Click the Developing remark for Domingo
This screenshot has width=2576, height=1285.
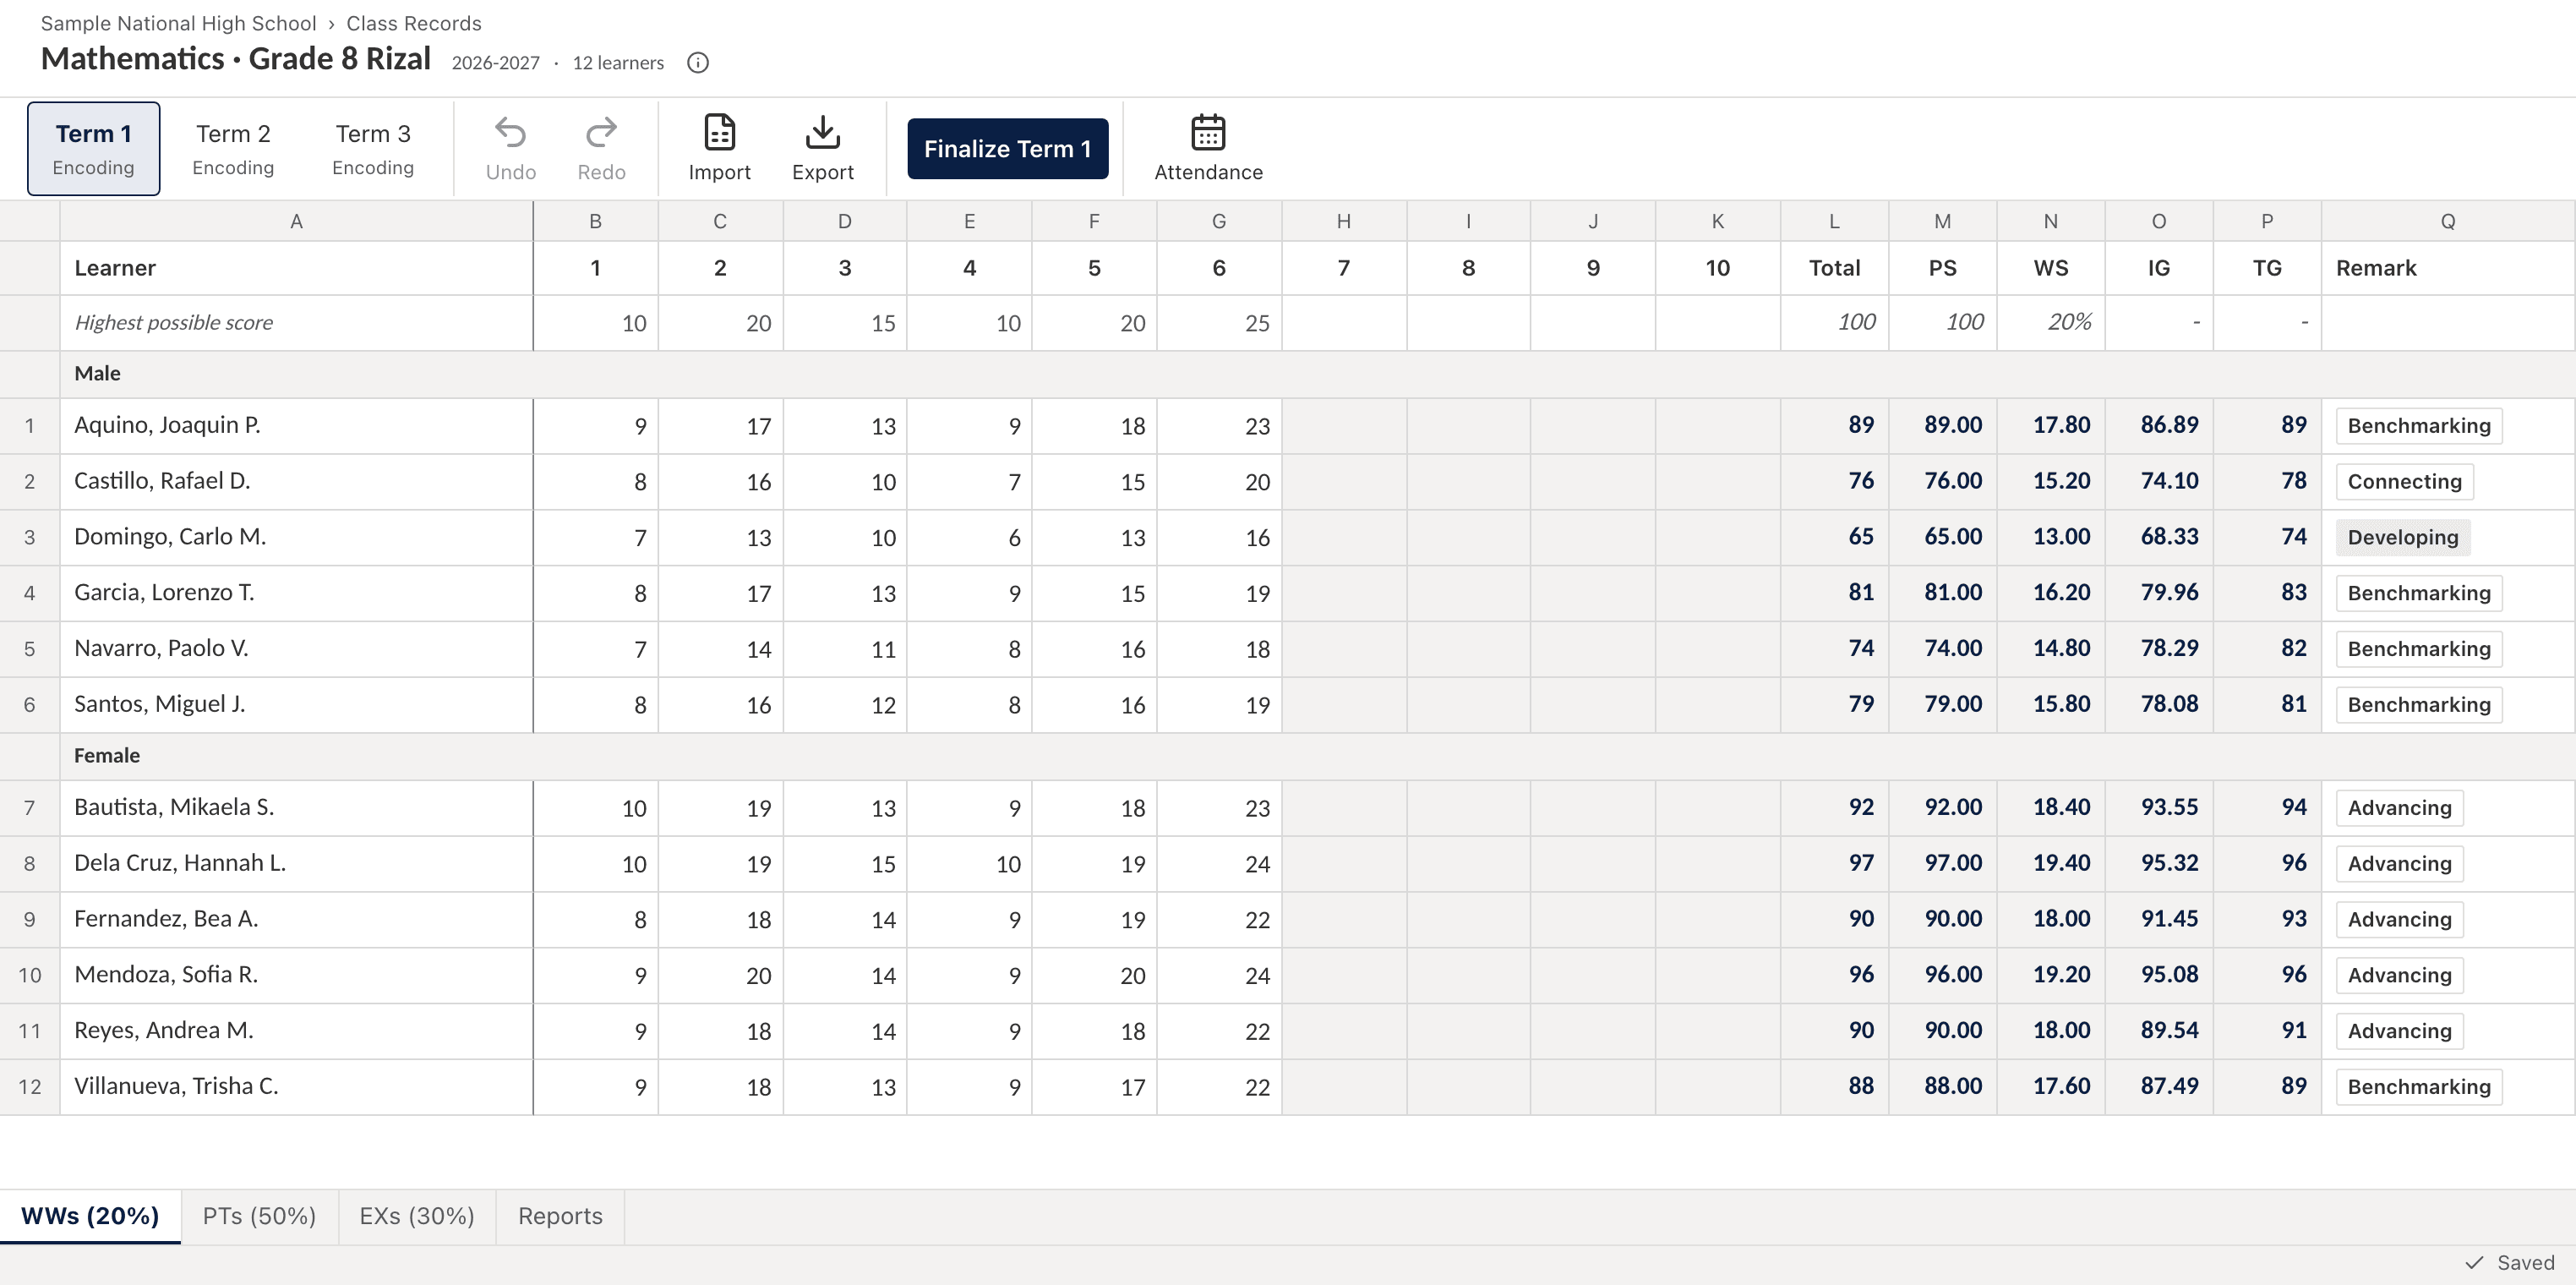2402,537
